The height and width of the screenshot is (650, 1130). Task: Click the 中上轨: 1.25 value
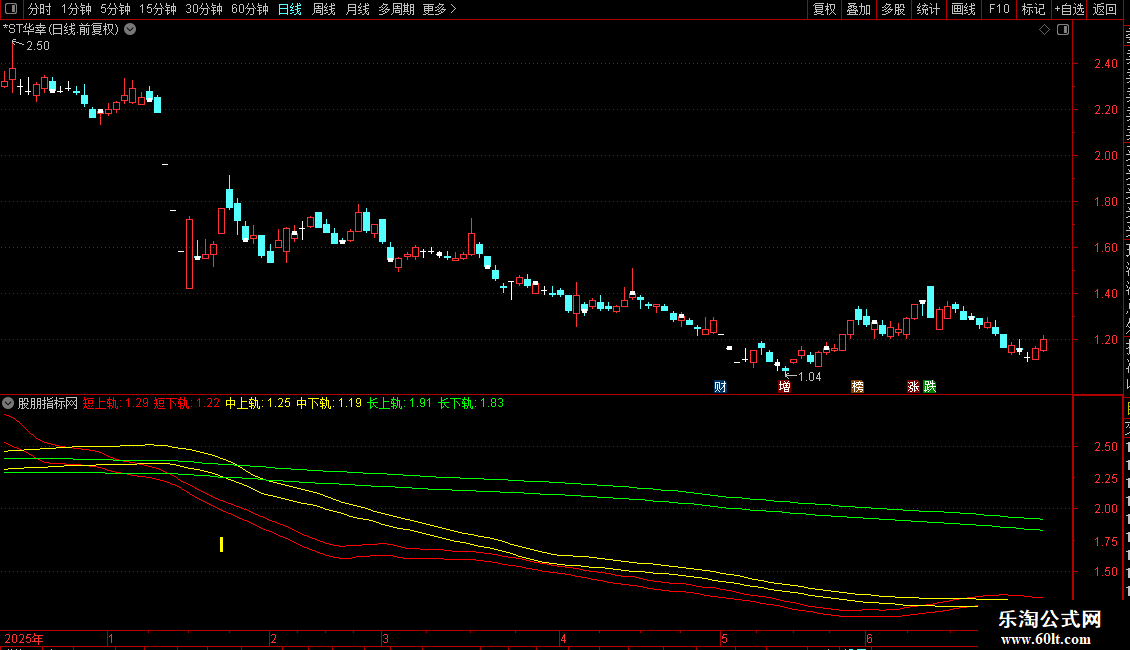click(x=258, y=403)
